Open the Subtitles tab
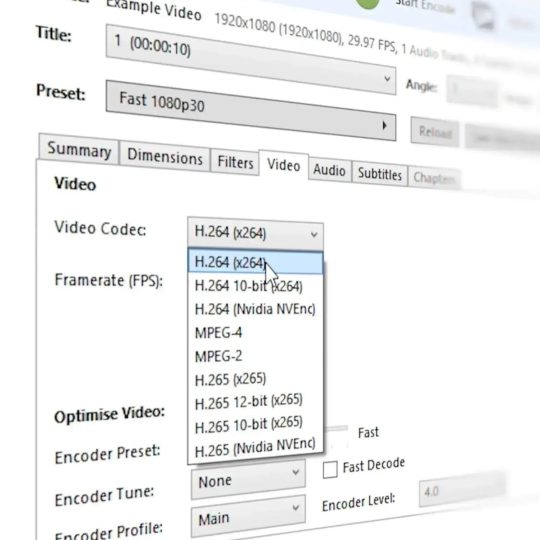 380,174
